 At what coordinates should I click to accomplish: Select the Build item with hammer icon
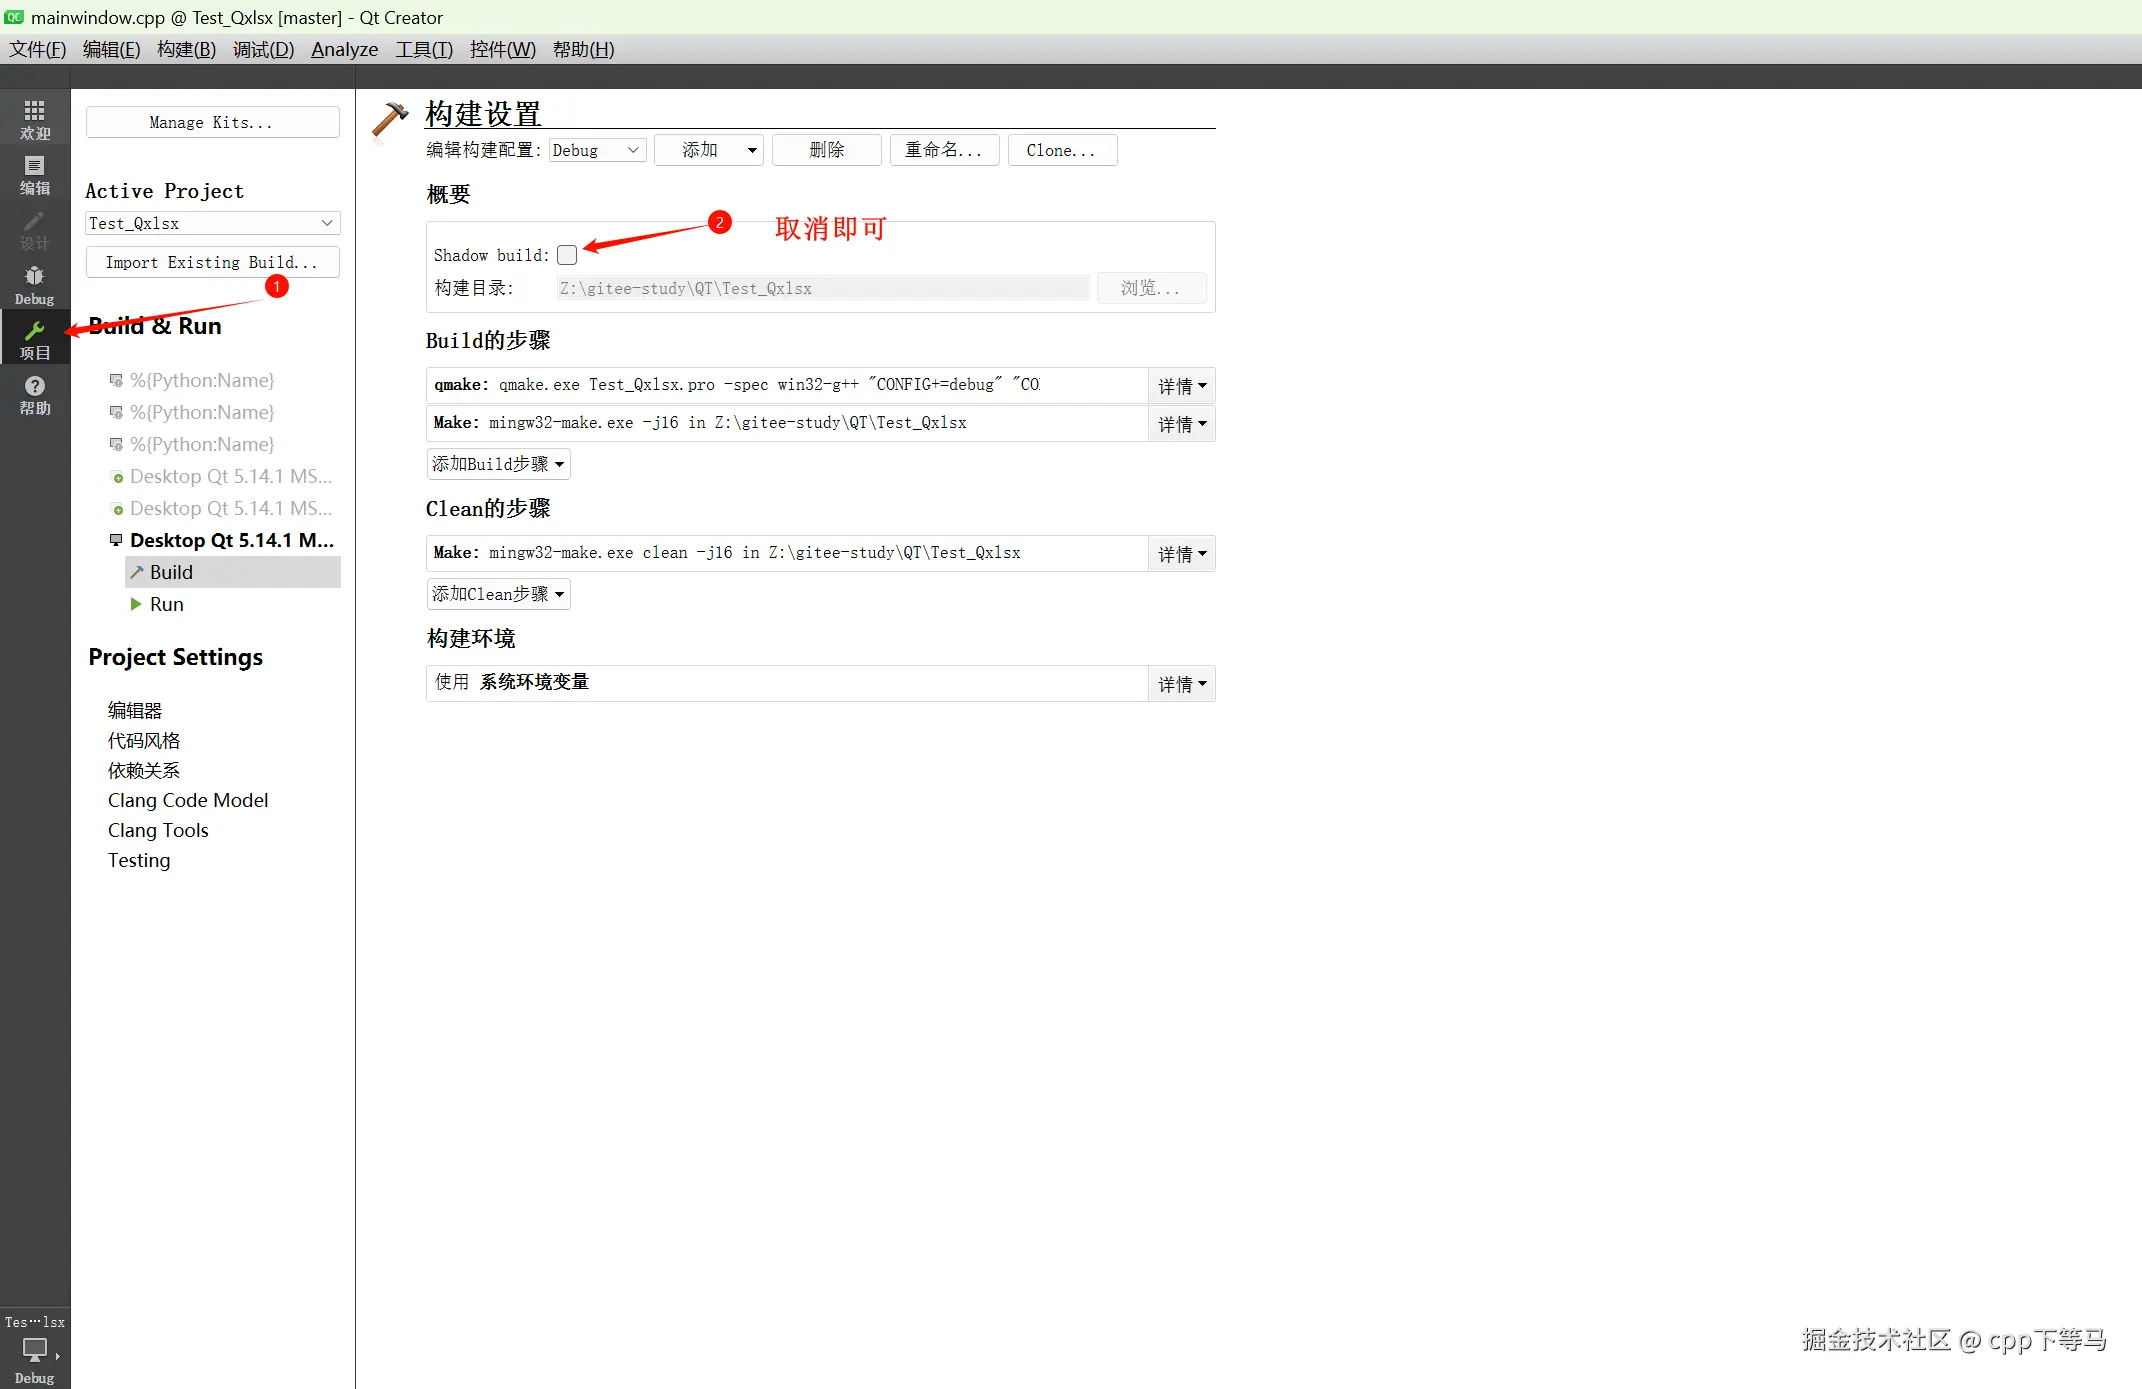click(x=171, y=572)
